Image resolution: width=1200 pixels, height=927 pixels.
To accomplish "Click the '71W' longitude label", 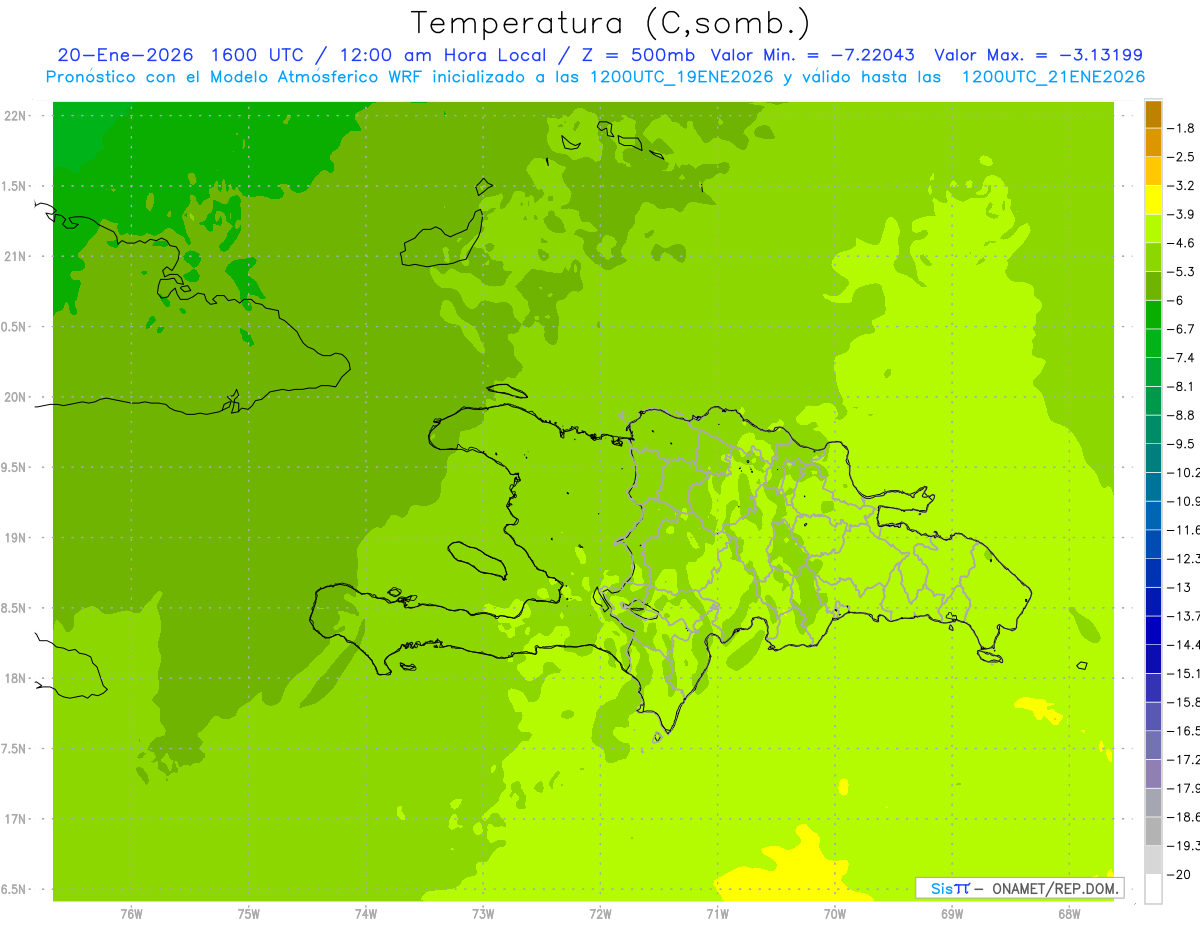I will [717, 913].
